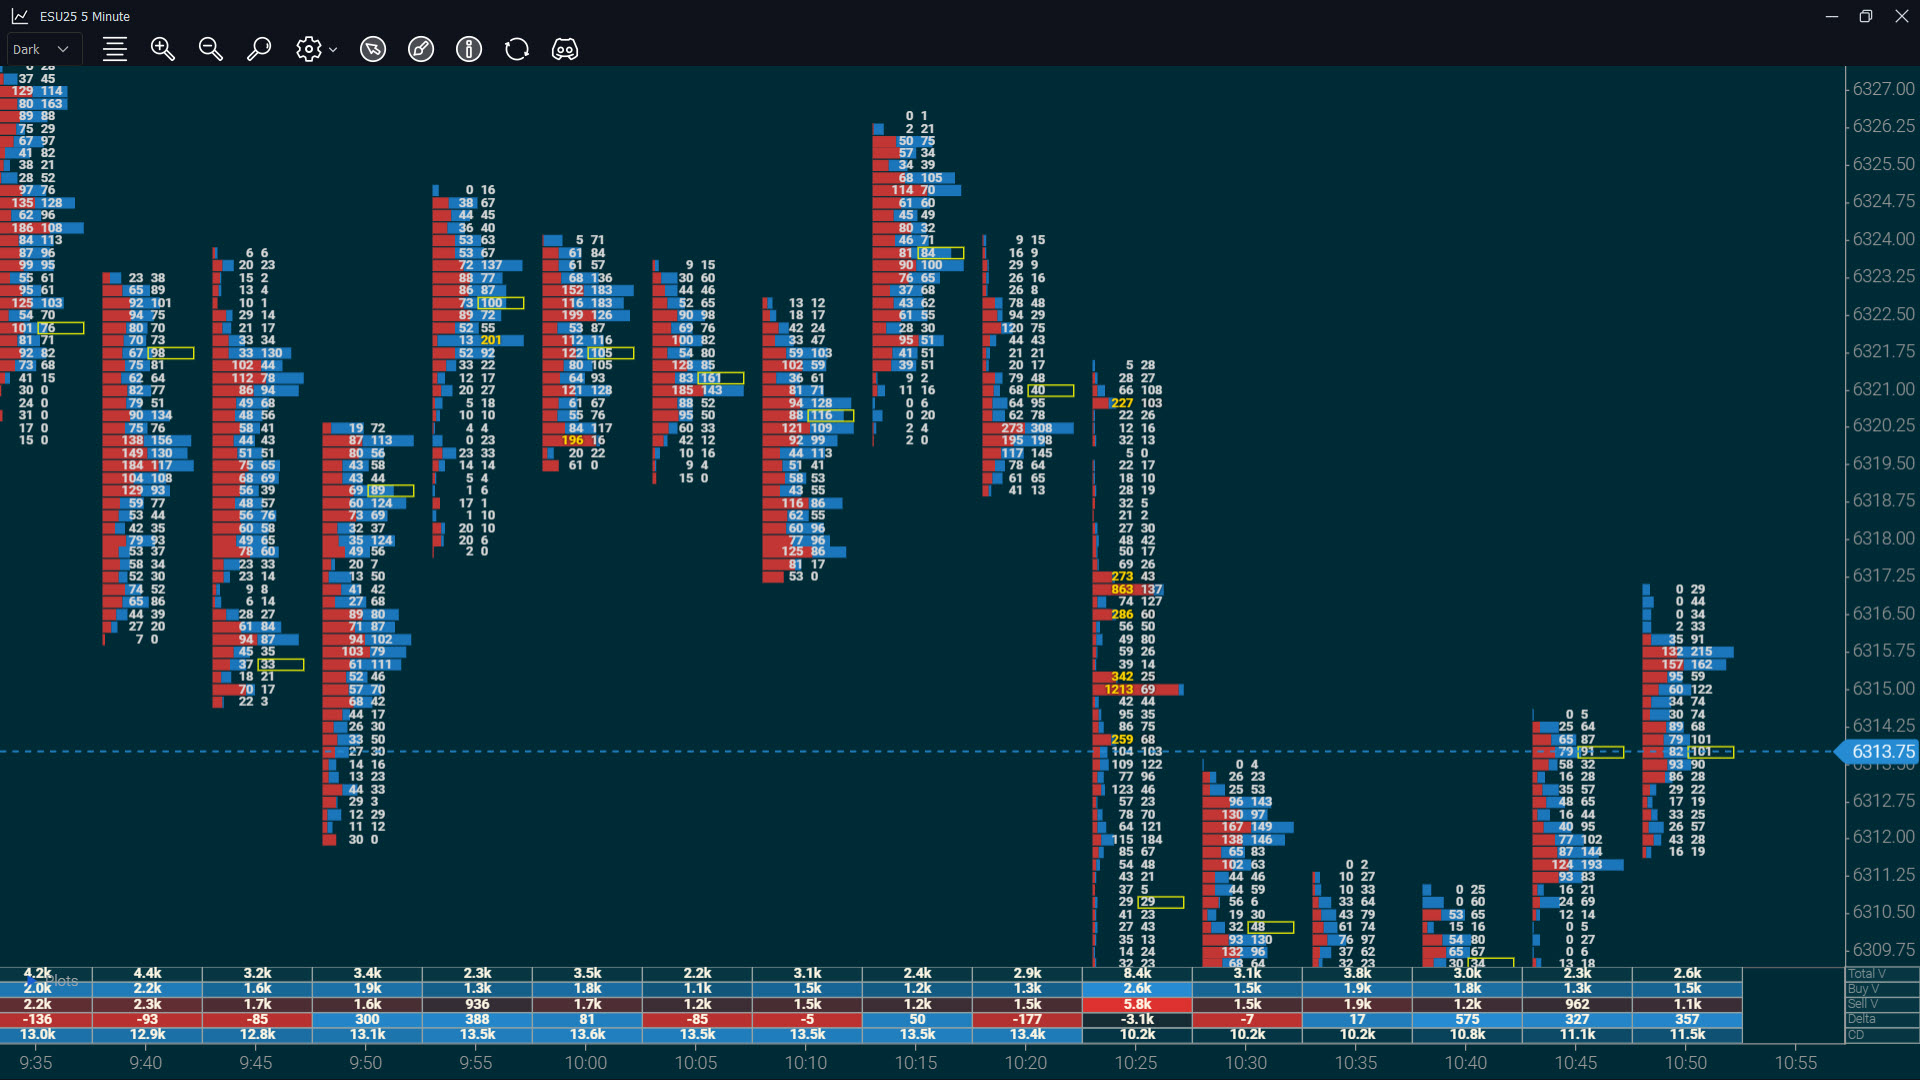Click the Sell V row label
The height and width of the screenshot is (1080, 1920).
[x=1863, y=1003]
